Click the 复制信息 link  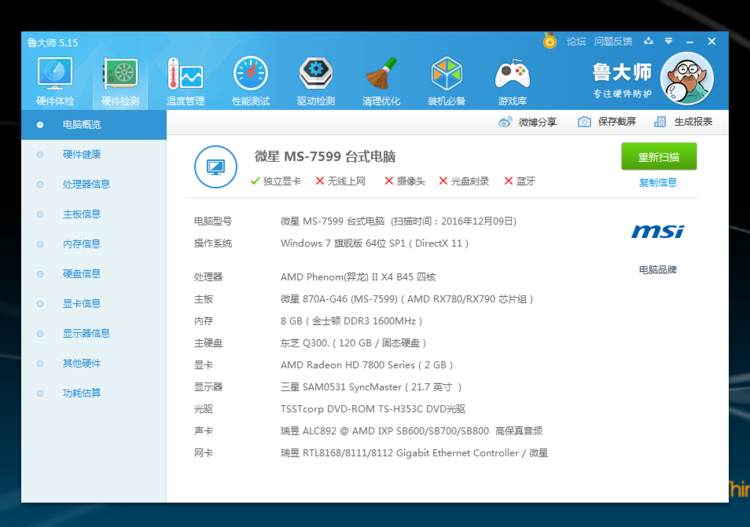click(x=658, y=183)
